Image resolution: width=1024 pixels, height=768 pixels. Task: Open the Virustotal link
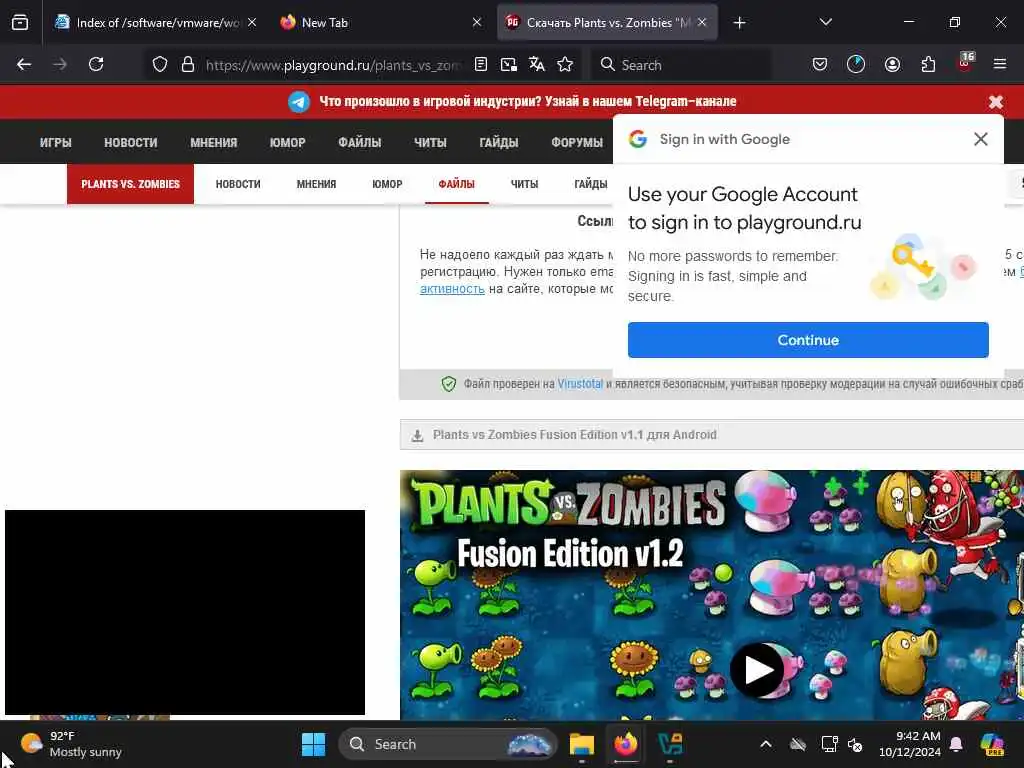pyautogui.click(x=580, y=384)
